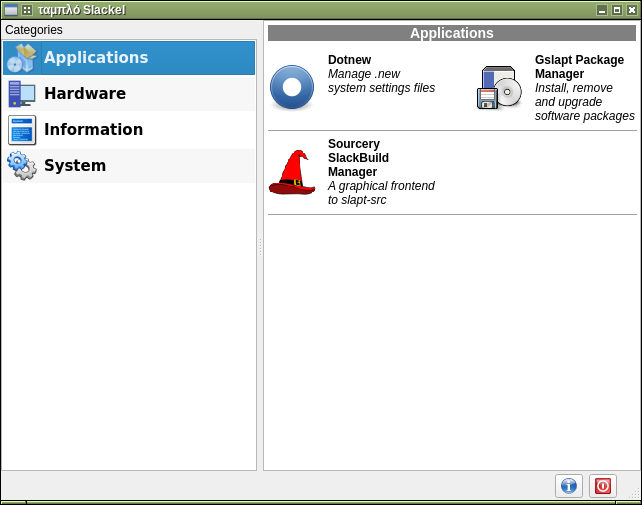Click the Hardware computer icon

21,94
